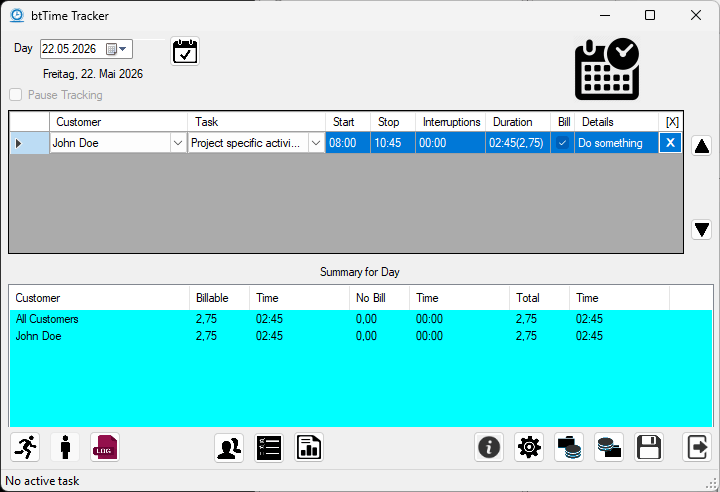This screenshot has width=720, height=492.
Task: Click the large calendar clock logo
Action: coord(607,69)
